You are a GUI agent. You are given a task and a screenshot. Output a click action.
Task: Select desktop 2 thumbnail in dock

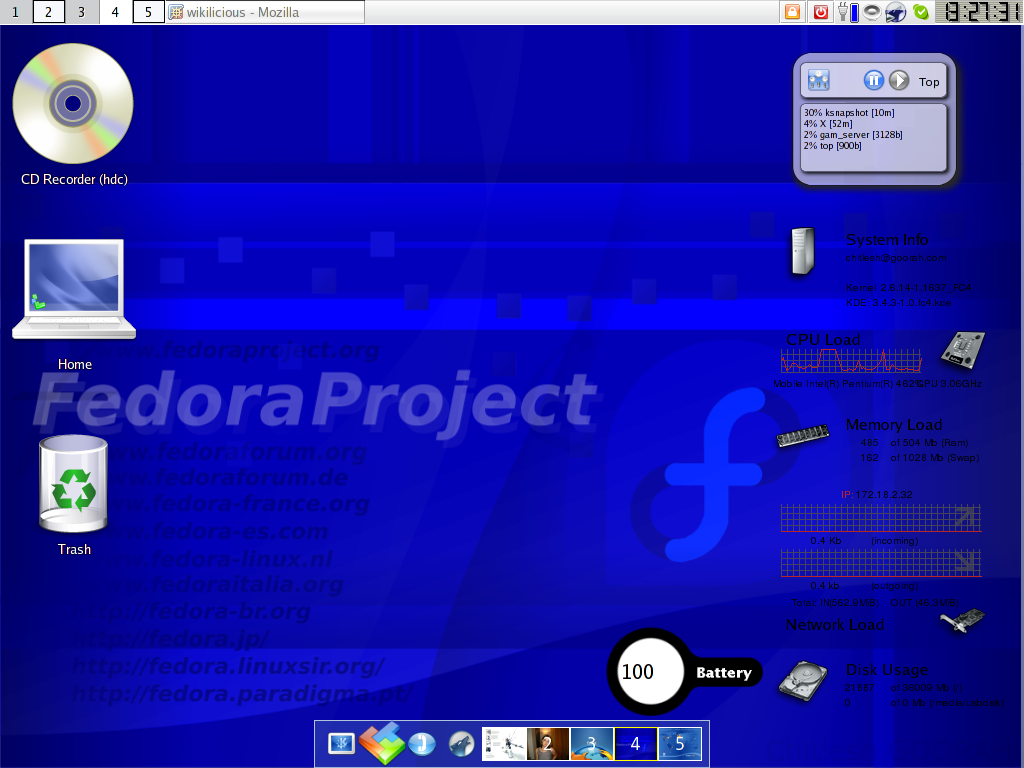pyautogui.click(x=548, y=744)
